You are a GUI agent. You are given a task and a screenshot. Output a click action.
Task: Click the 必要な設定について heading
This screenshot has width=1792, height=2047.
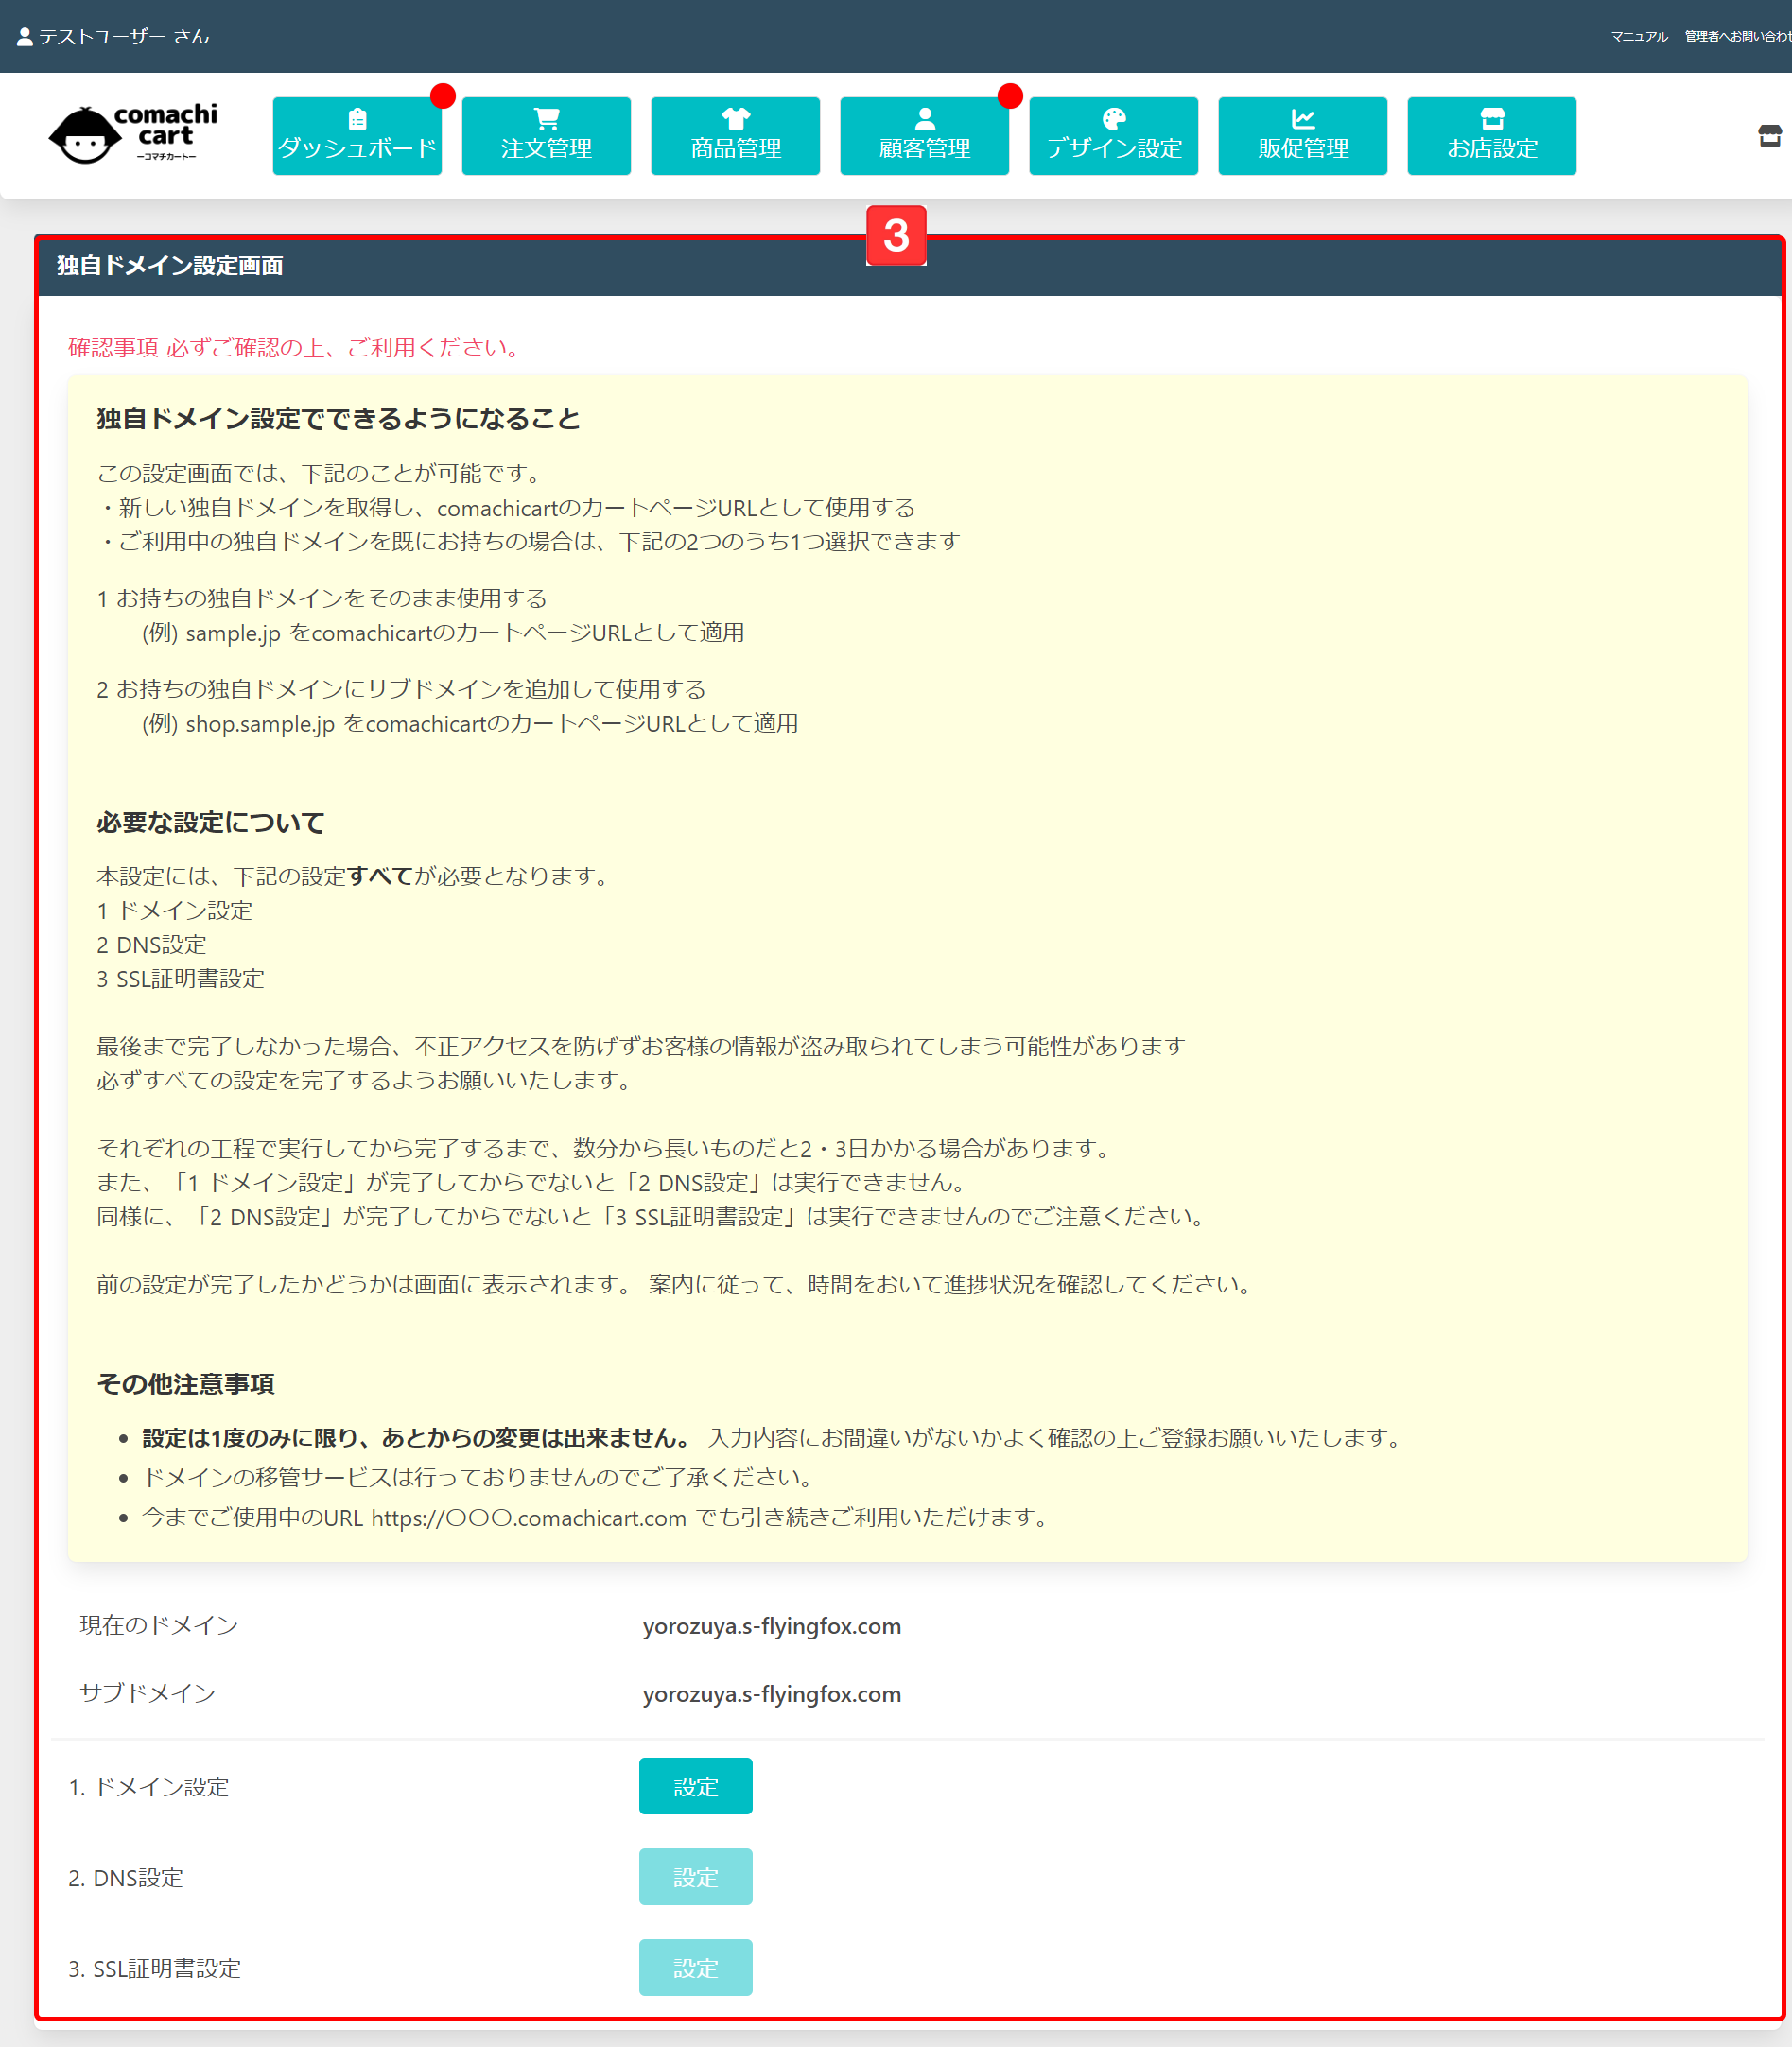211,823
